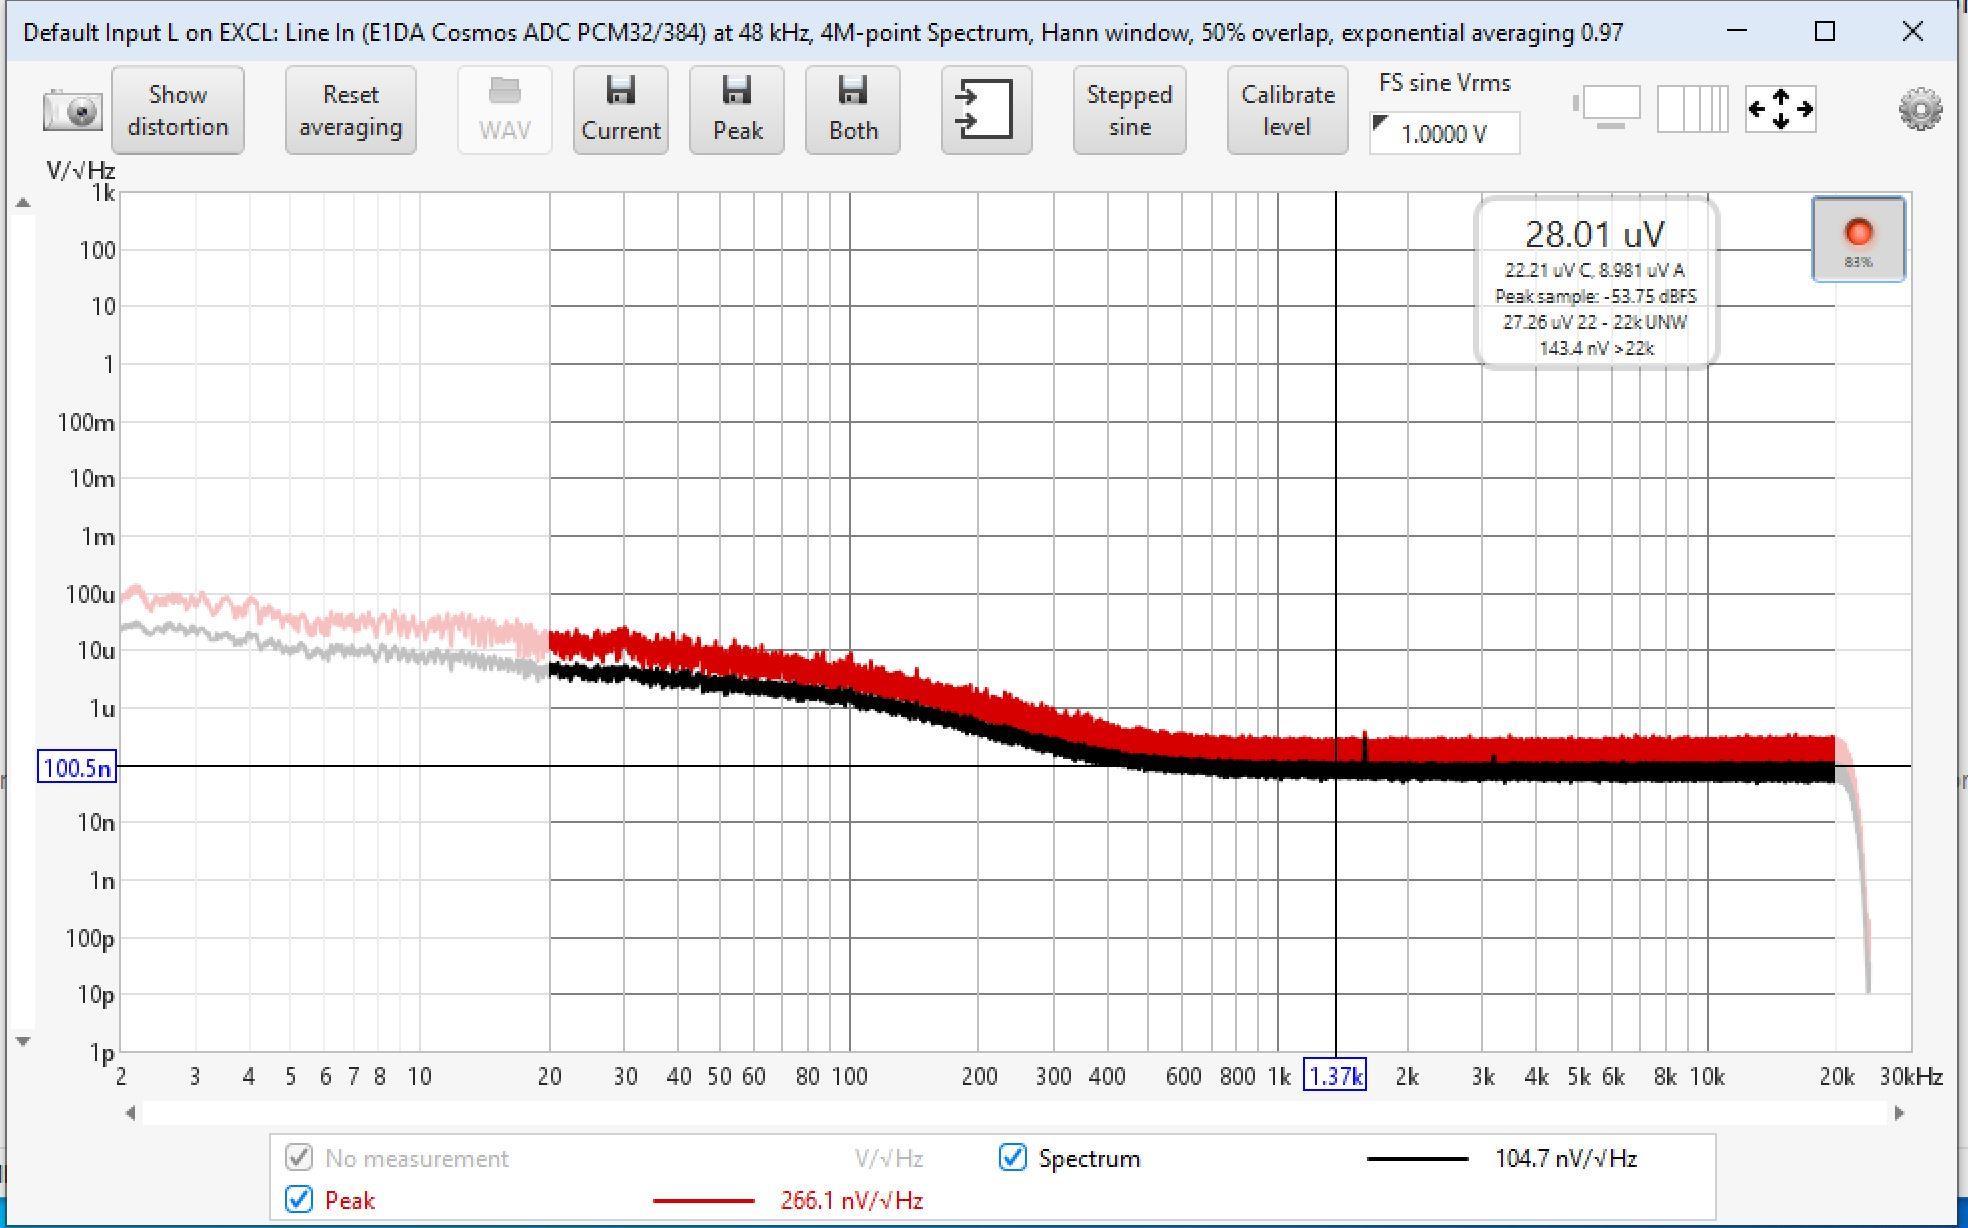
Task: Click the horizontal scrollbar track
Action: coord(1014,1113)
